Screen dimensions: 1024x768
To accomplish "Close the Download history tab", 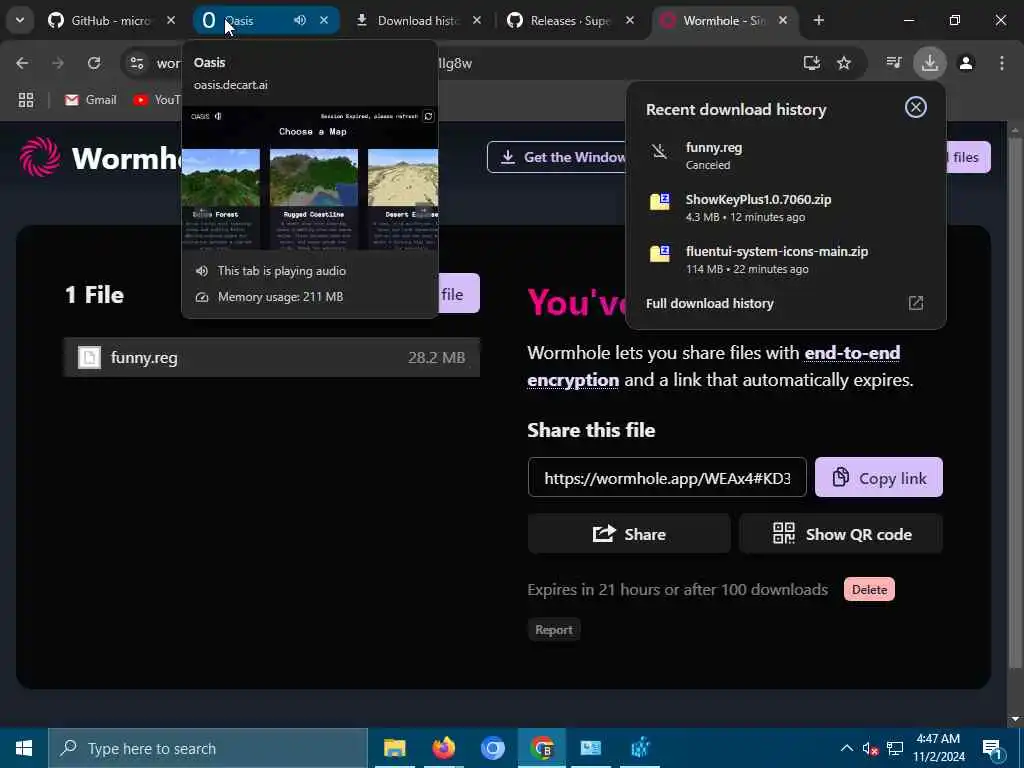I will click(x=477, y=20).
